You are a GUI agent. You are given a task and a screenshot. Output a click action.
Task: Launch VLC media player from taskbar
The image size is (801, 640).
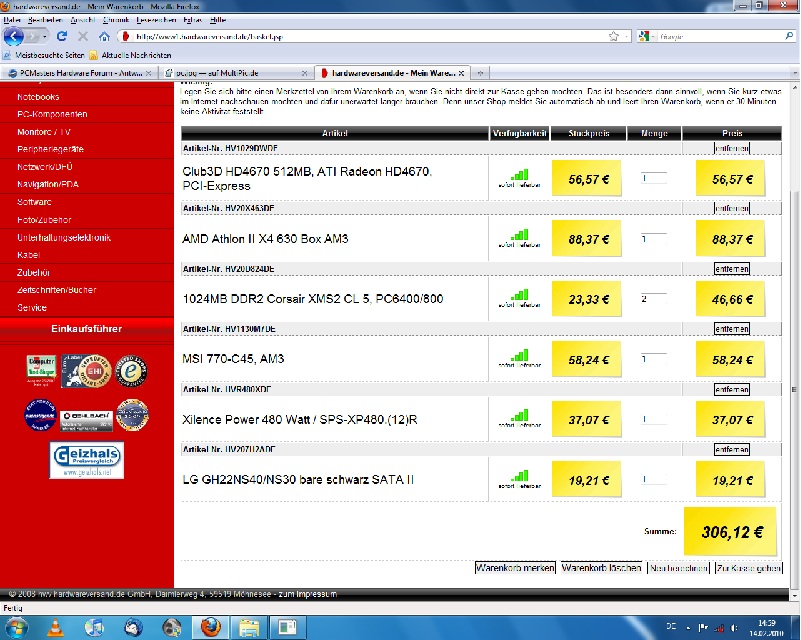55,628
